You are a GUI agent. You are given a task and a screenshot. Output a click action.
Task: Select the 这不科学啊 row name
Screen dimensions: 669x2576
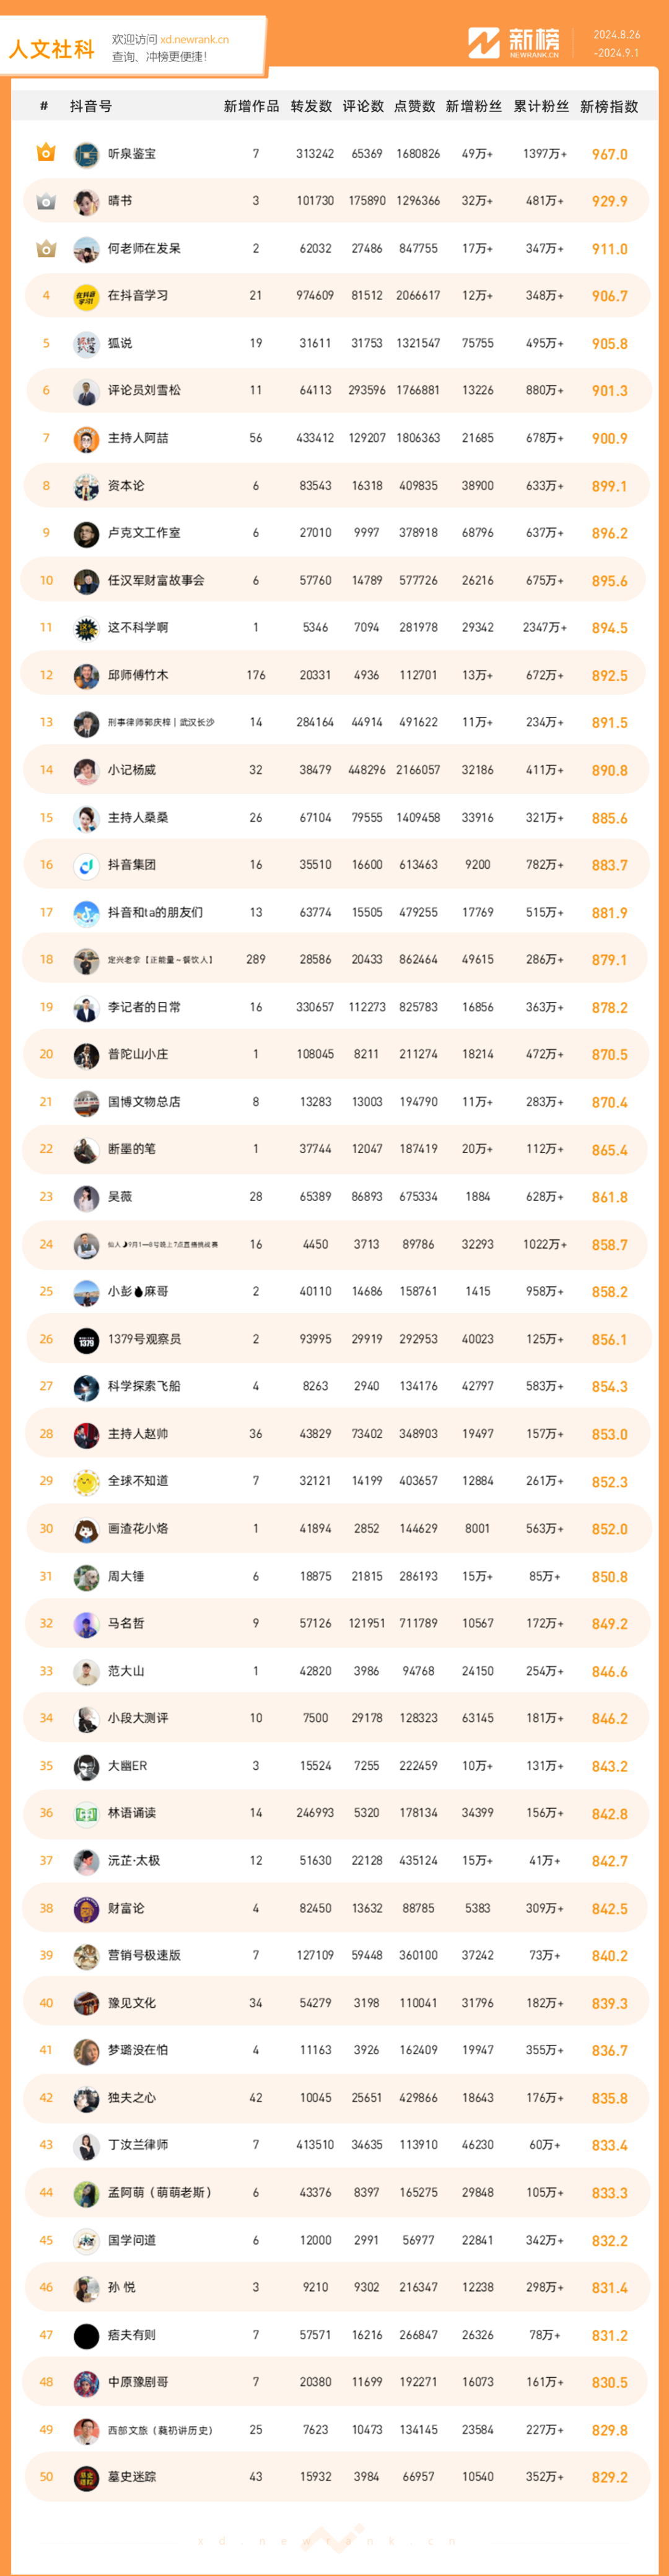tap(138, 627)
